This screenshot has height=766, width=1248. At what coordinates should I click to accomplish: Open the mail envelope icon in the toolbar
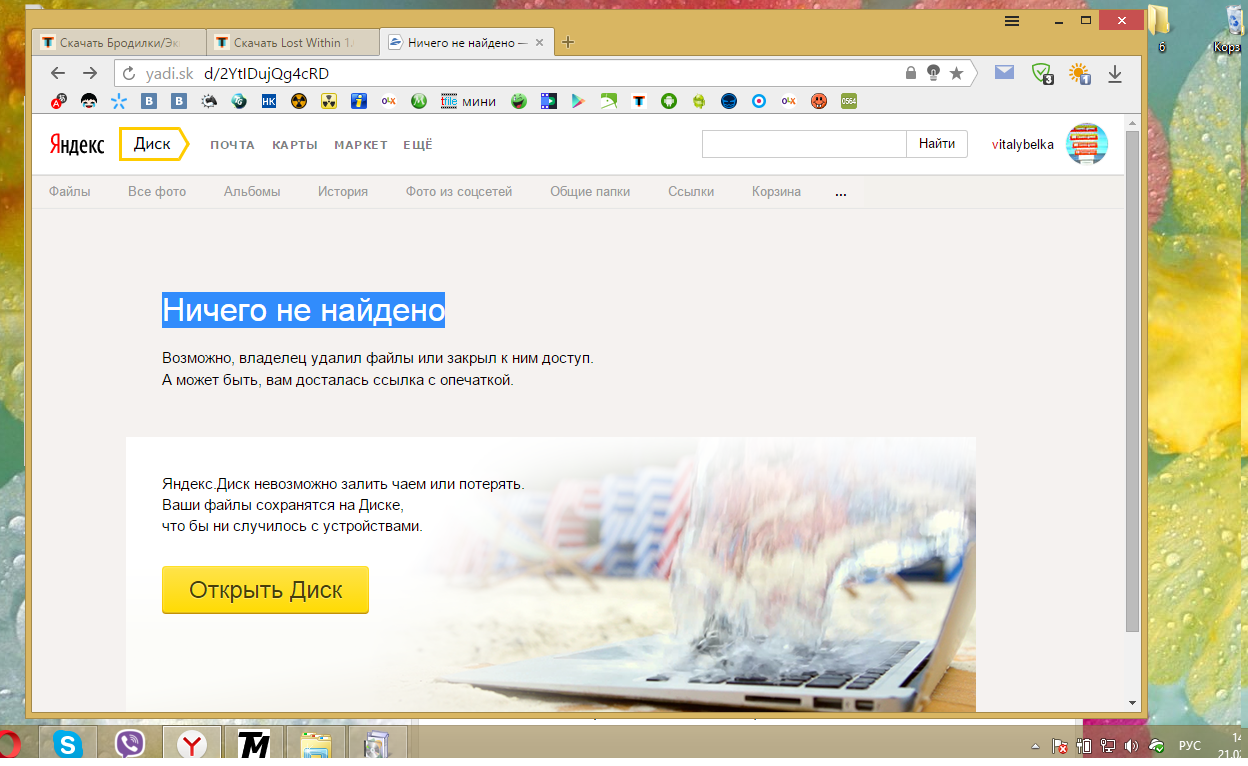click(x=1004, y=72)
